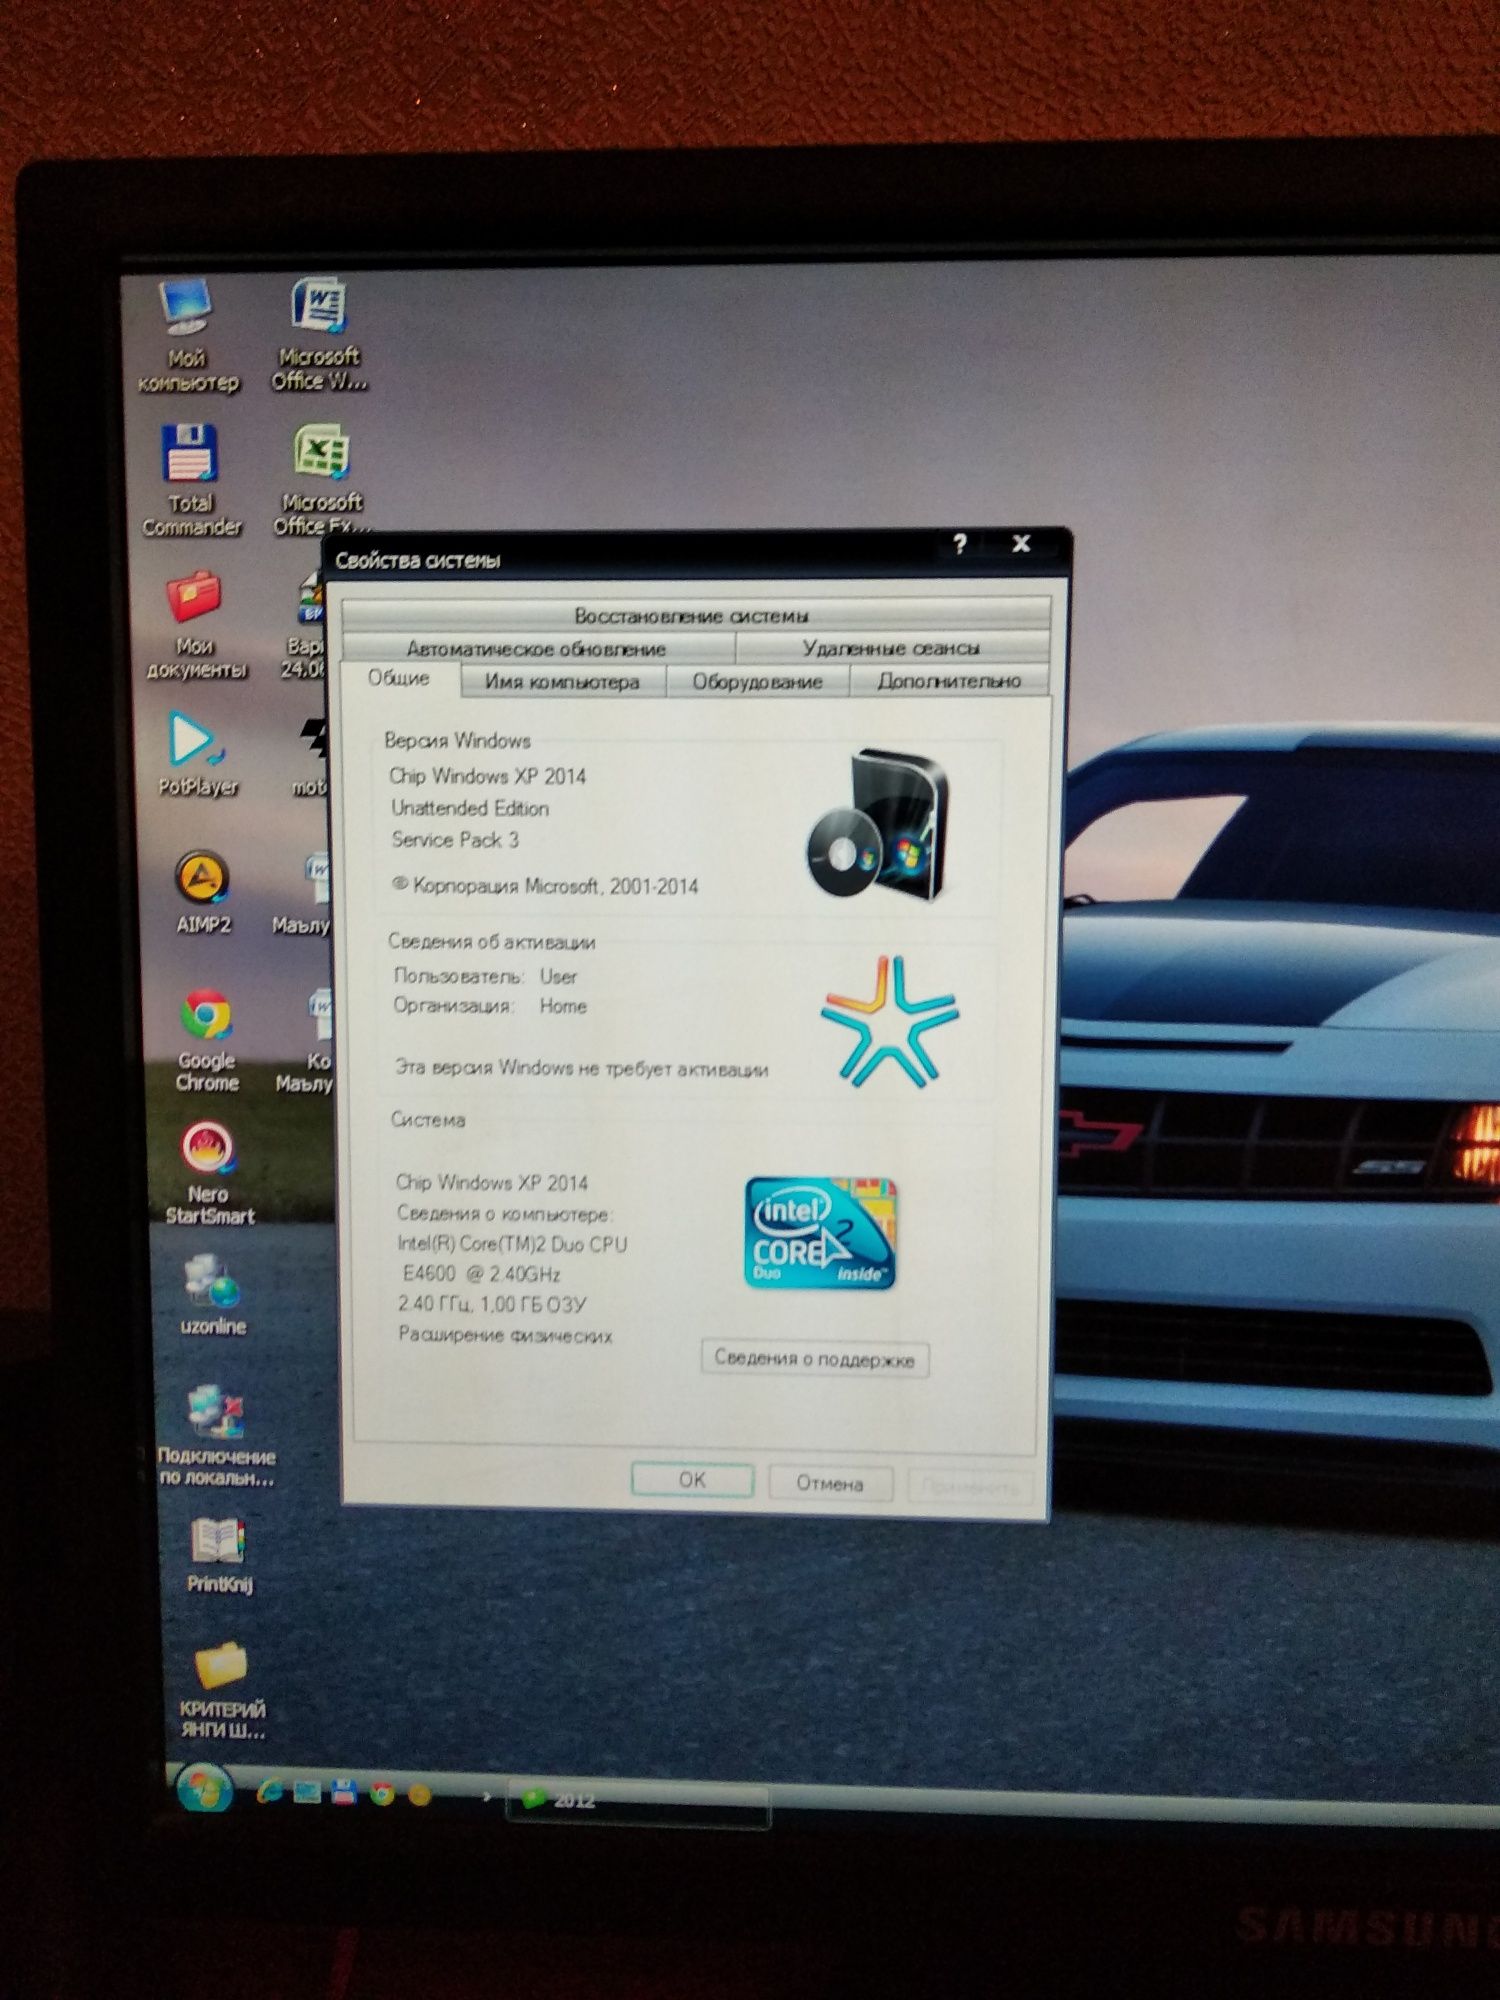
Task: Click 'Эта версия Windows не требует активации' text
Action: point(582,1069)
